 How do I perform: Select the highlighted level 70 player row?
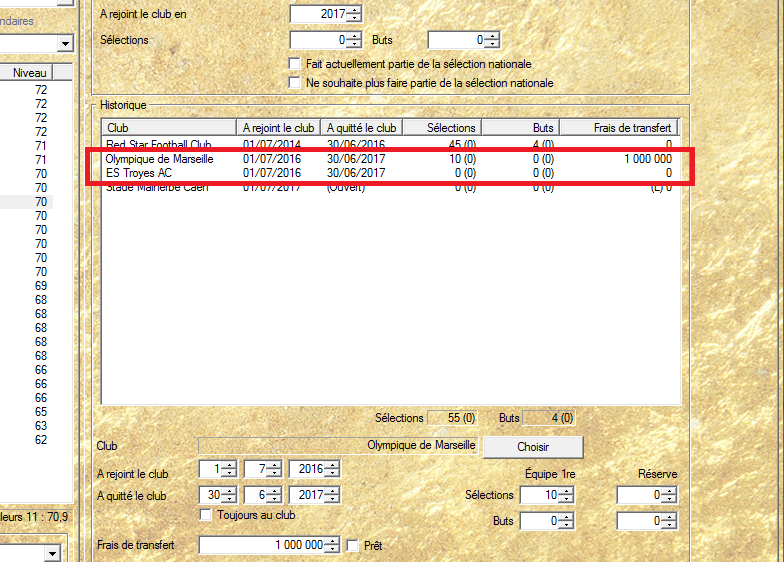tap(26, 202)
